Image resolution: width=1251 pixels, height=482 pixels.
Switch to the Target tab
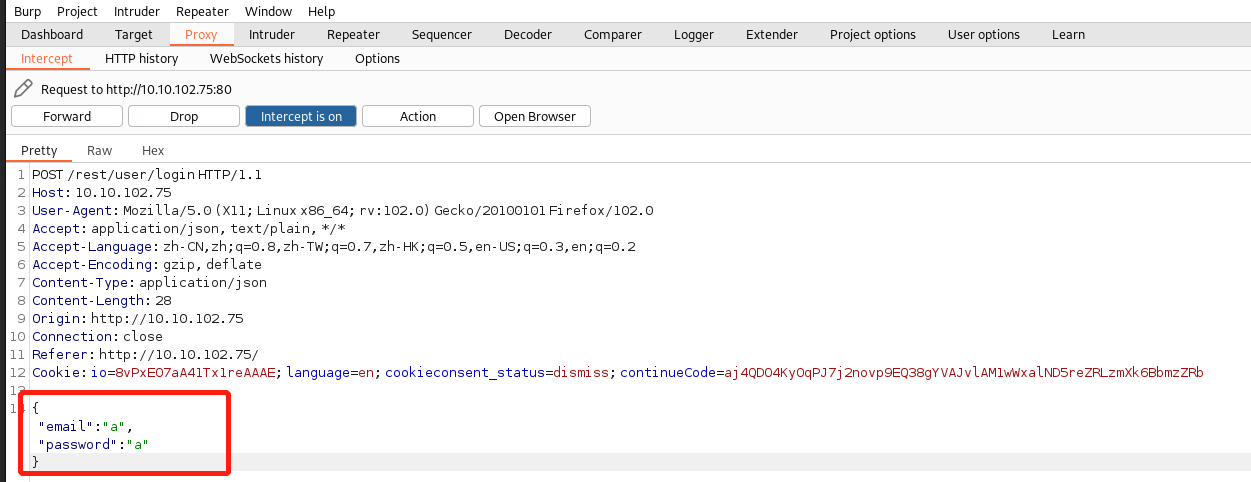133,34
